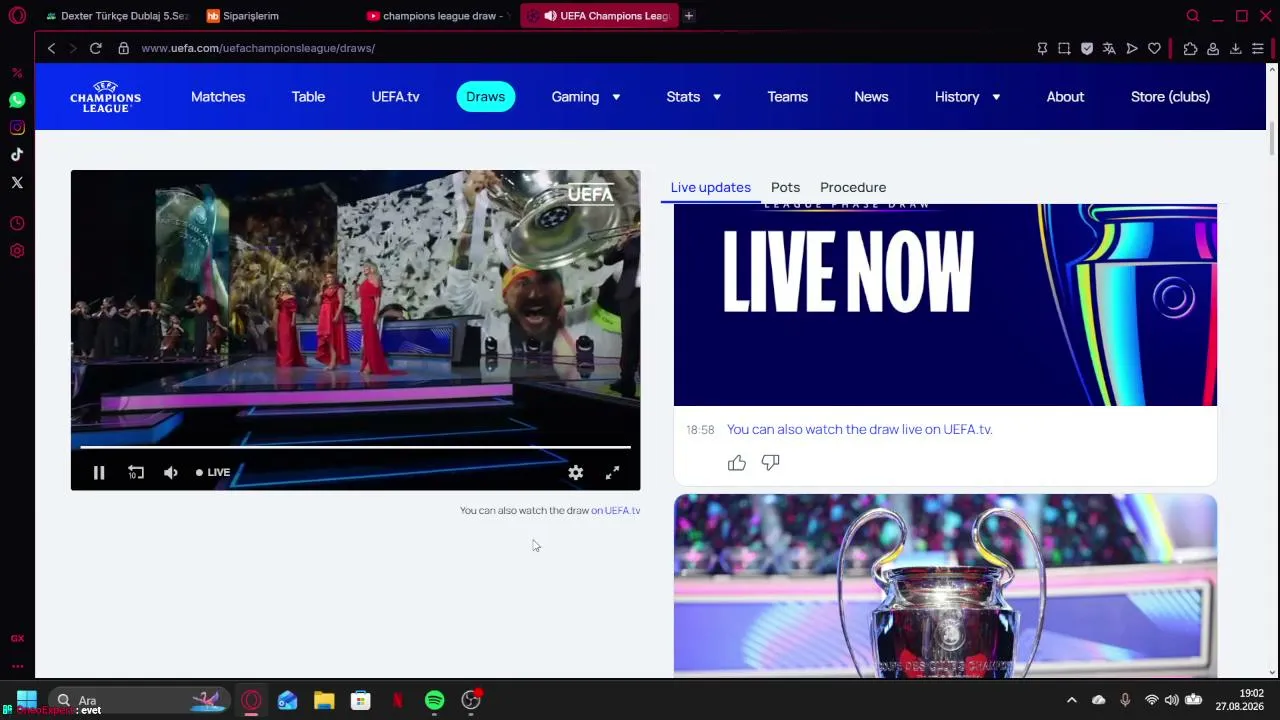Screen dimensions: 1280x720
Task: Switch to the Pots tab
Action: click(785, 187)
